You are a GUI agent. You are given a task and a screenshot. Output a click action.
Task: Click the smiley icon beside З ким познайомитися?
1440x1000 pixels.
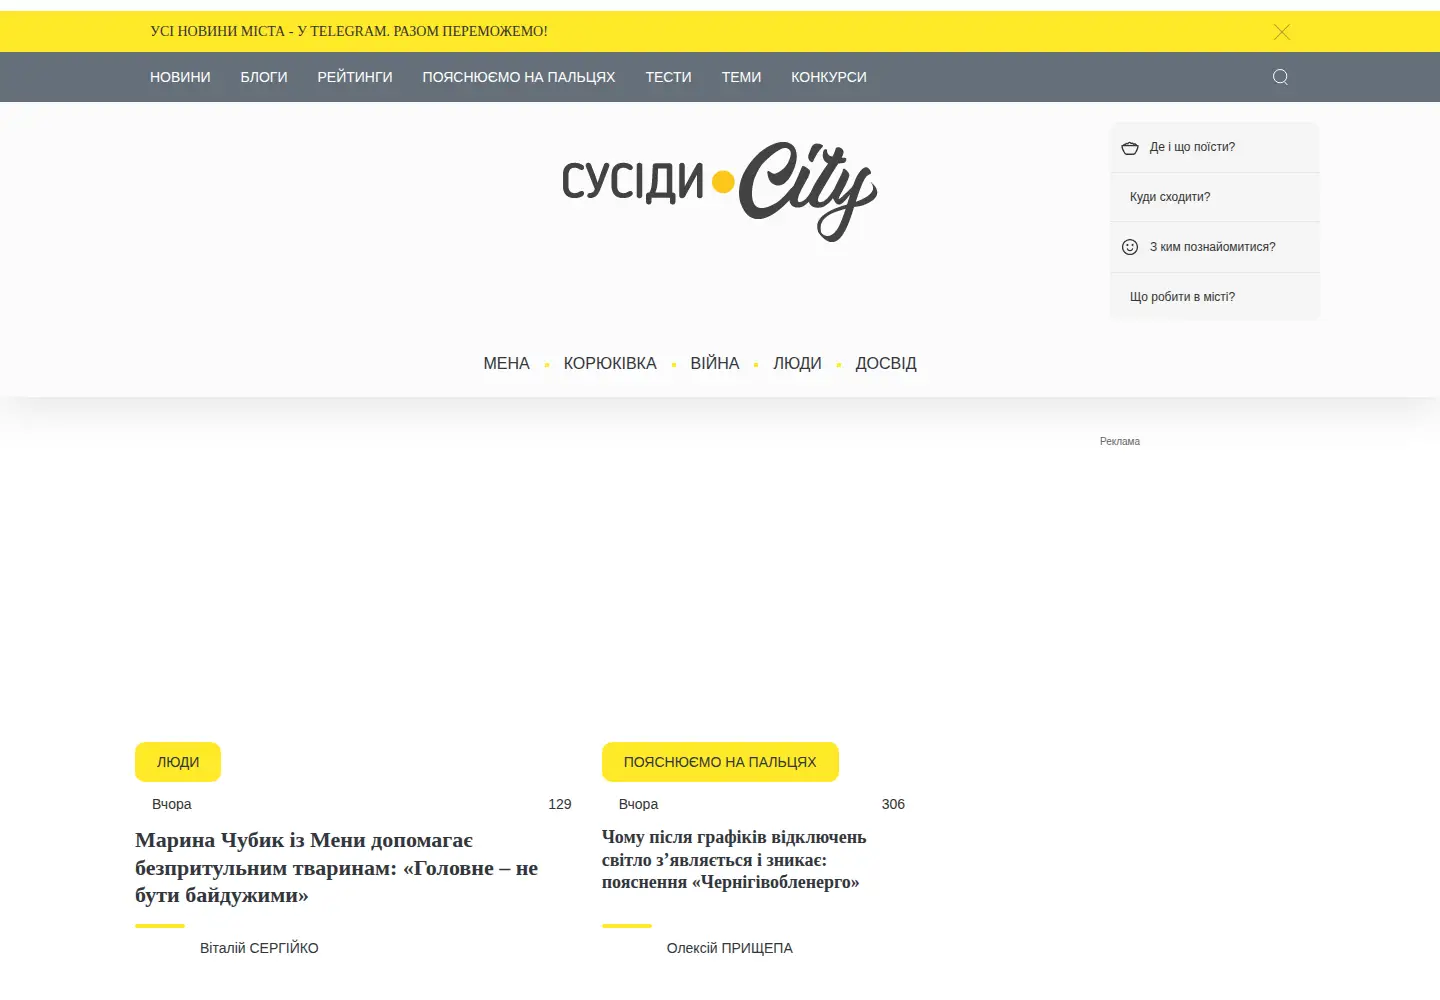click(x=1130, y=247)
